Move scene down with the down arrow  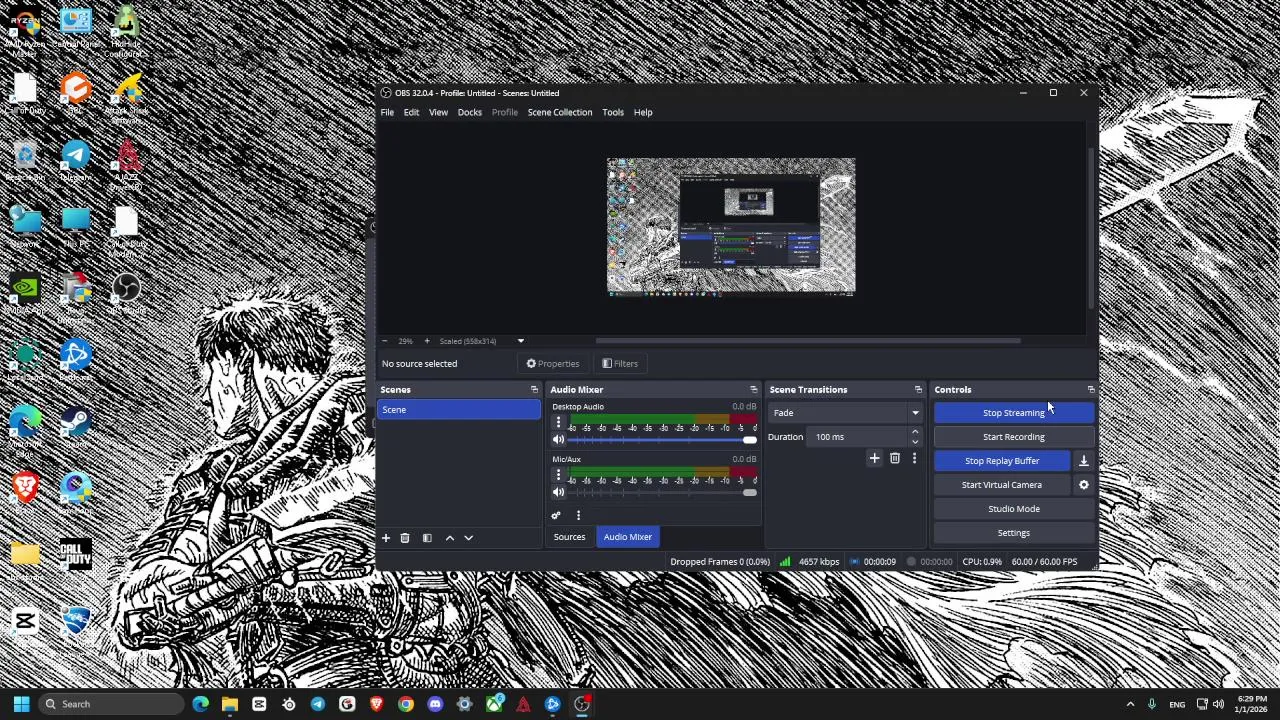point(468,538)
